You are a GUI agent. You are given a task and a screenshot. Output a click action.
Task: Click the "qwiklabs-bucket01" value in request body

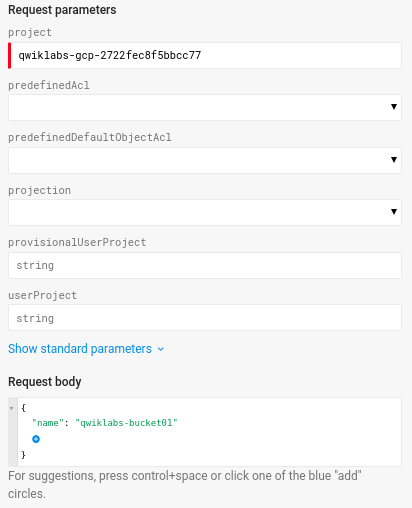coord(126,423)
